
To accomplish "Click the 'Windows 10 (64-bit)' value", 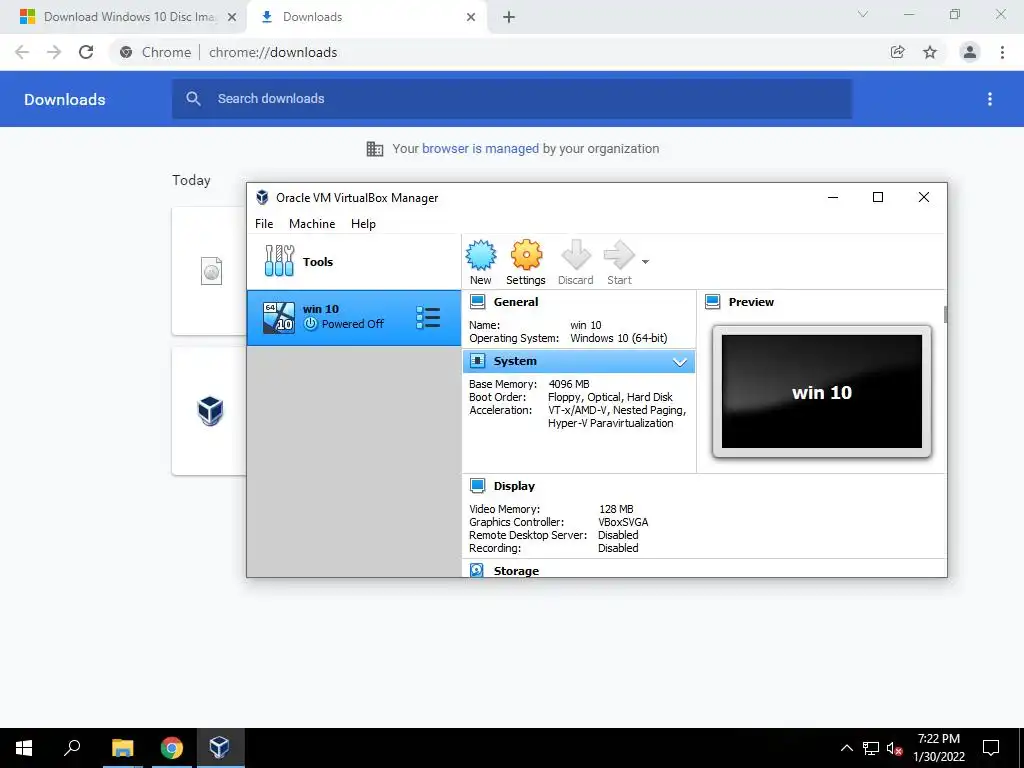I will [x=618, y=338].
